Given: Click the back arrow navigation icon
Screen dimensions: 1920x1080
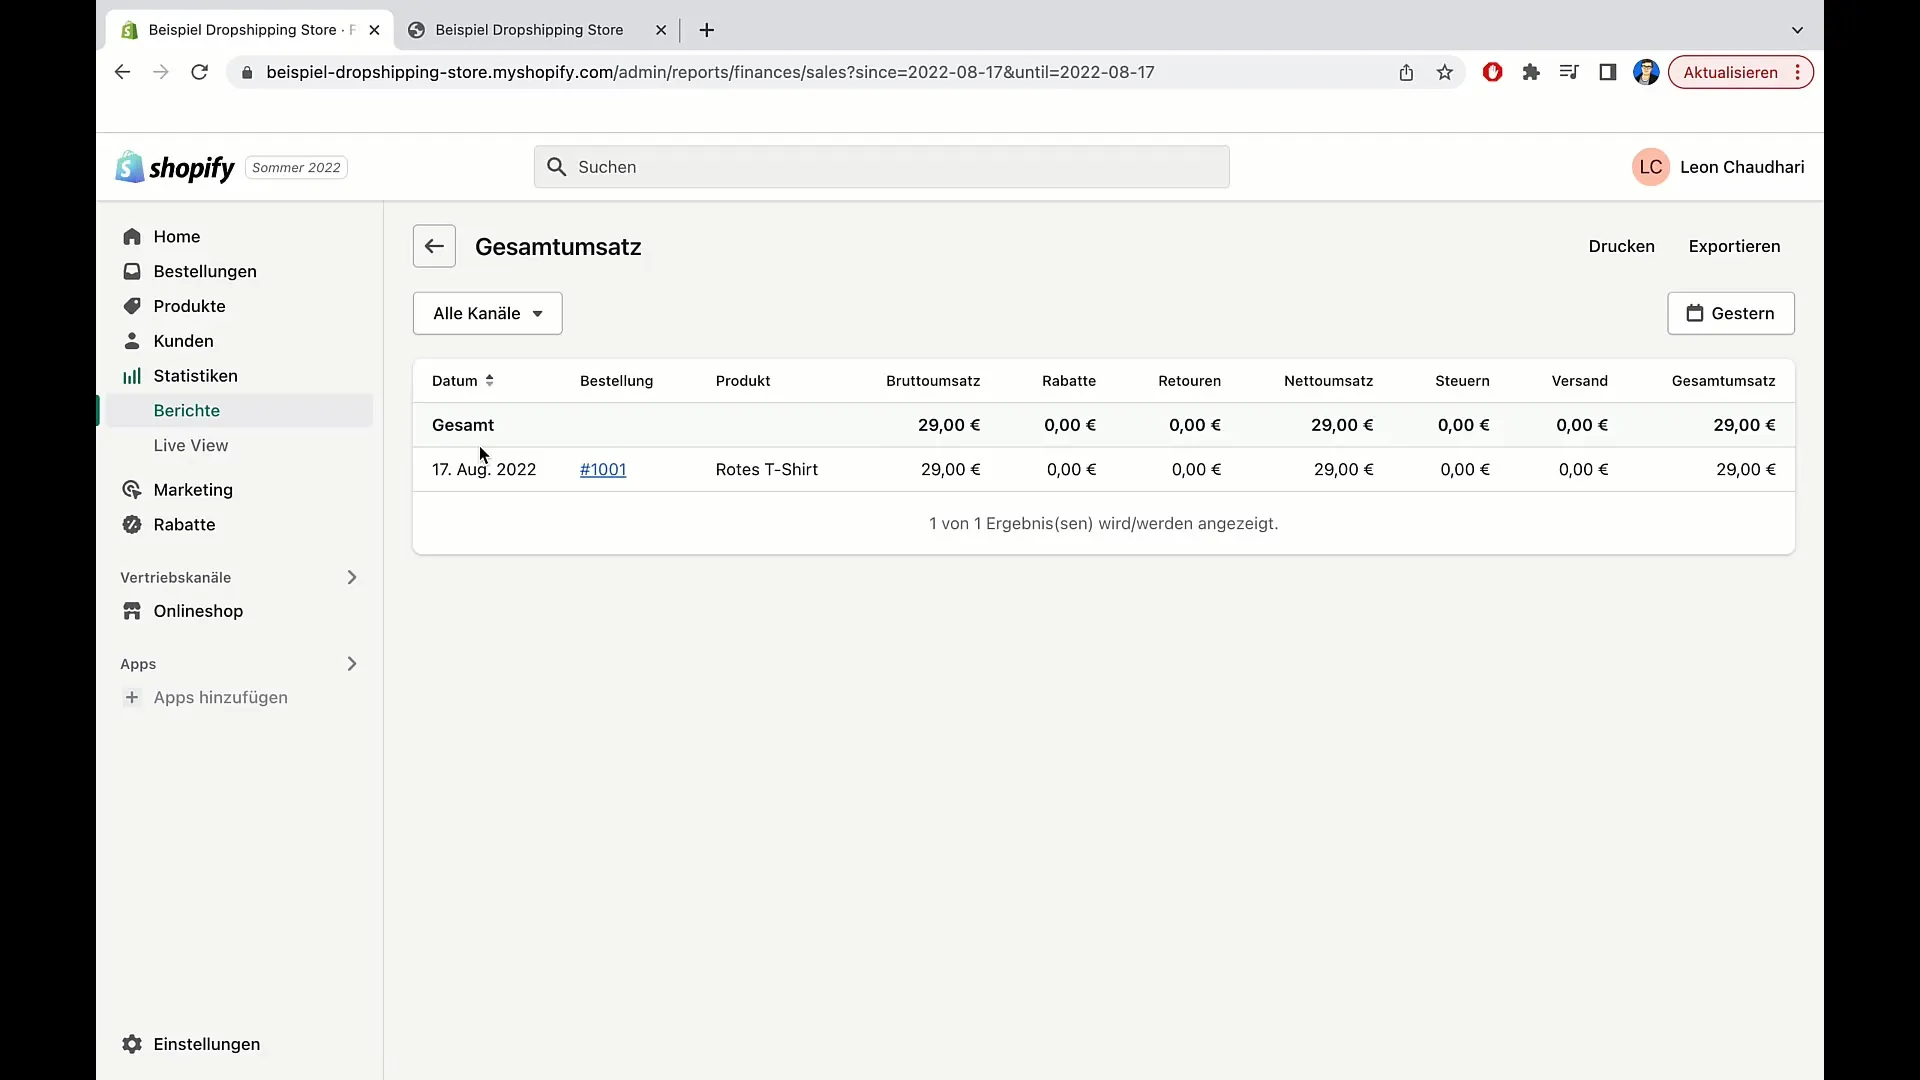Looking at the screenshot, I should pos(435,247).
